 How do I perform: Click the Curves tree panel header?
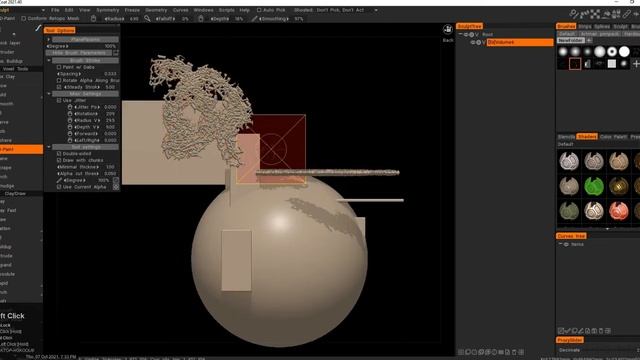point(571,236)
